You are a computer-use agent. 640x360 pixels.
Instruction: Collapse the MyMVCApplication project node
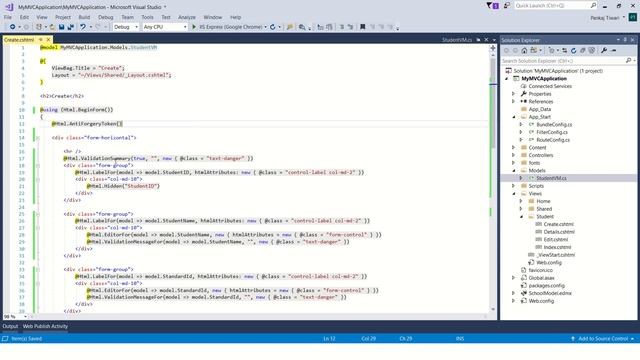tap(507, 78)
